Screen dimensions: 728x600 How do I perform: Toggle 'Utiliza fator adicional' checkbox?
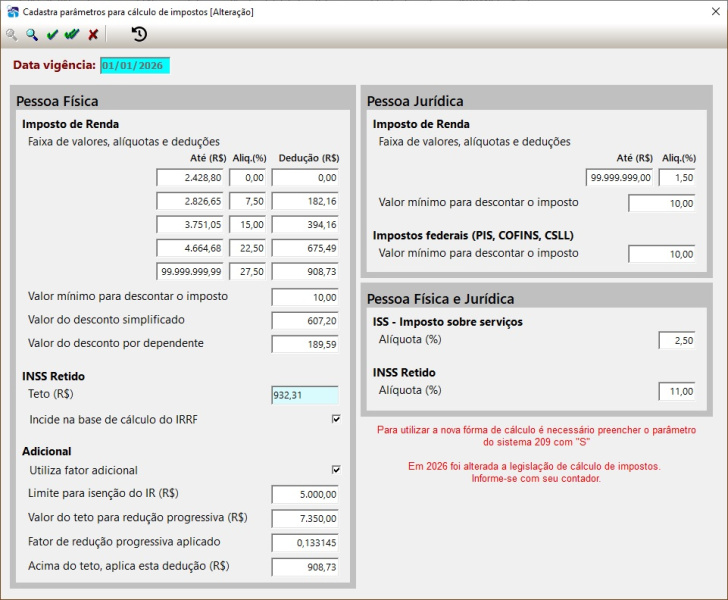coord(336,470)
